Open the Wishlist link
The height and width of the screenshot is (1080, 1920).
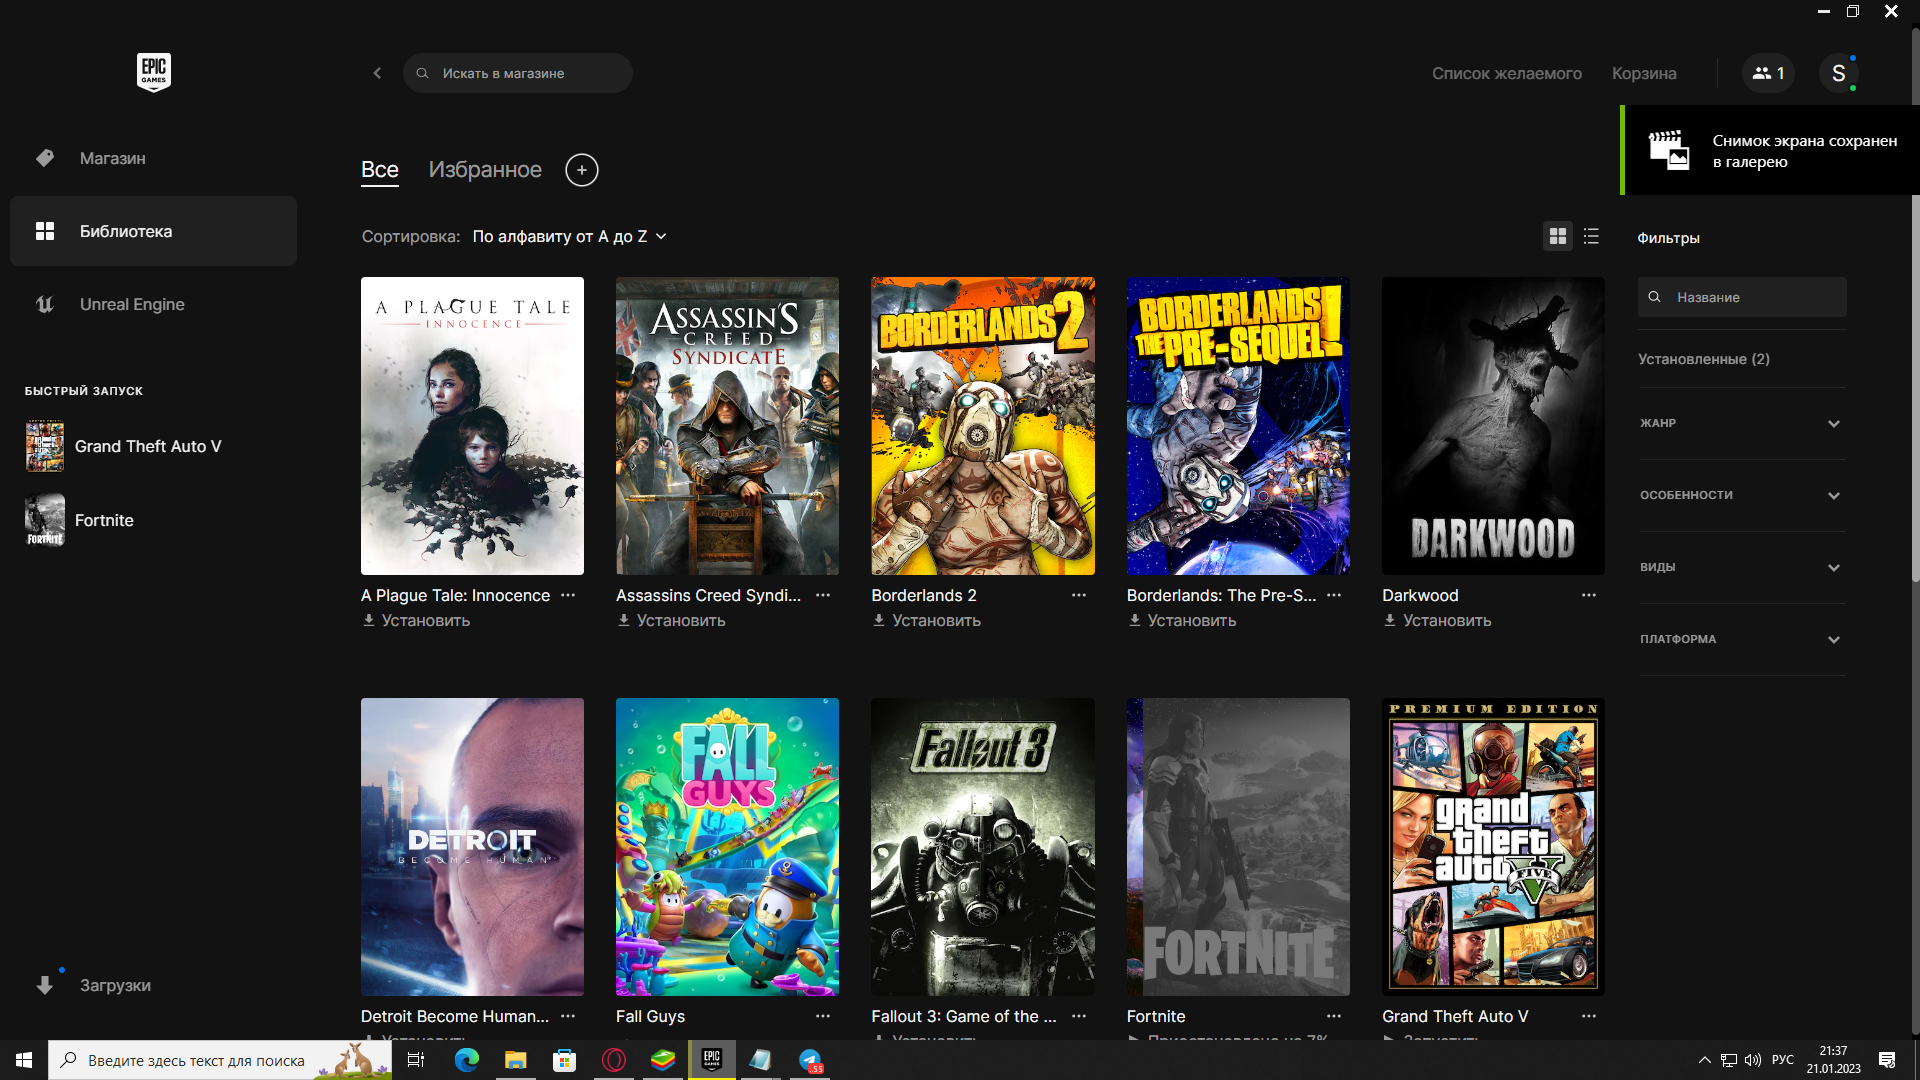point(1506,73)
